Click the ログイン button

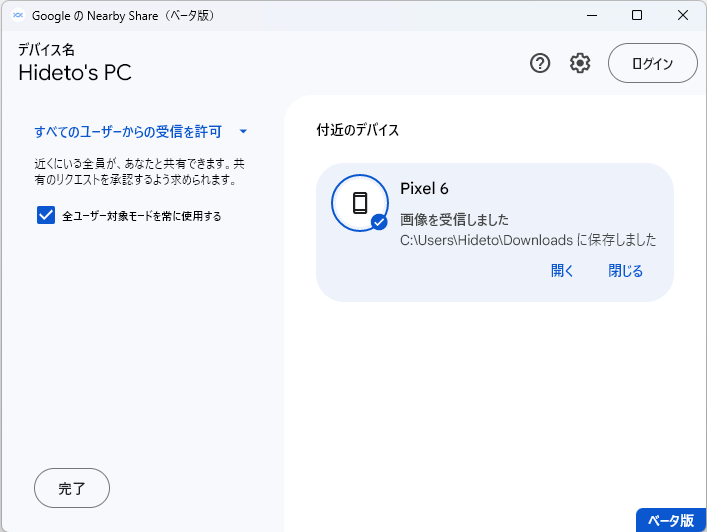click(x=652, y=63)
